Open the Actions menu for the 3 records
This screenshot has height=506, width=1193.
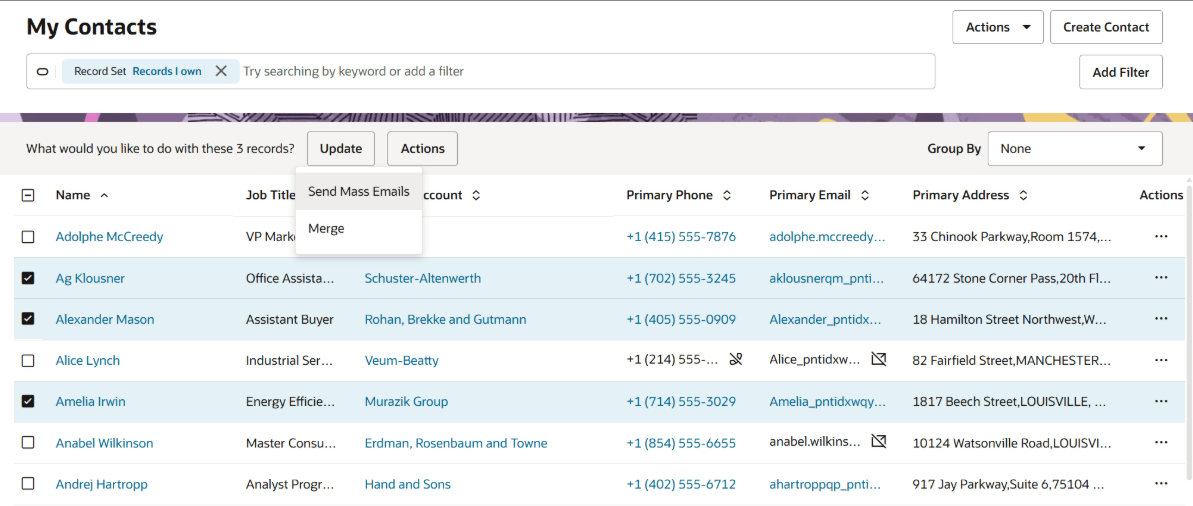[422, 148]
